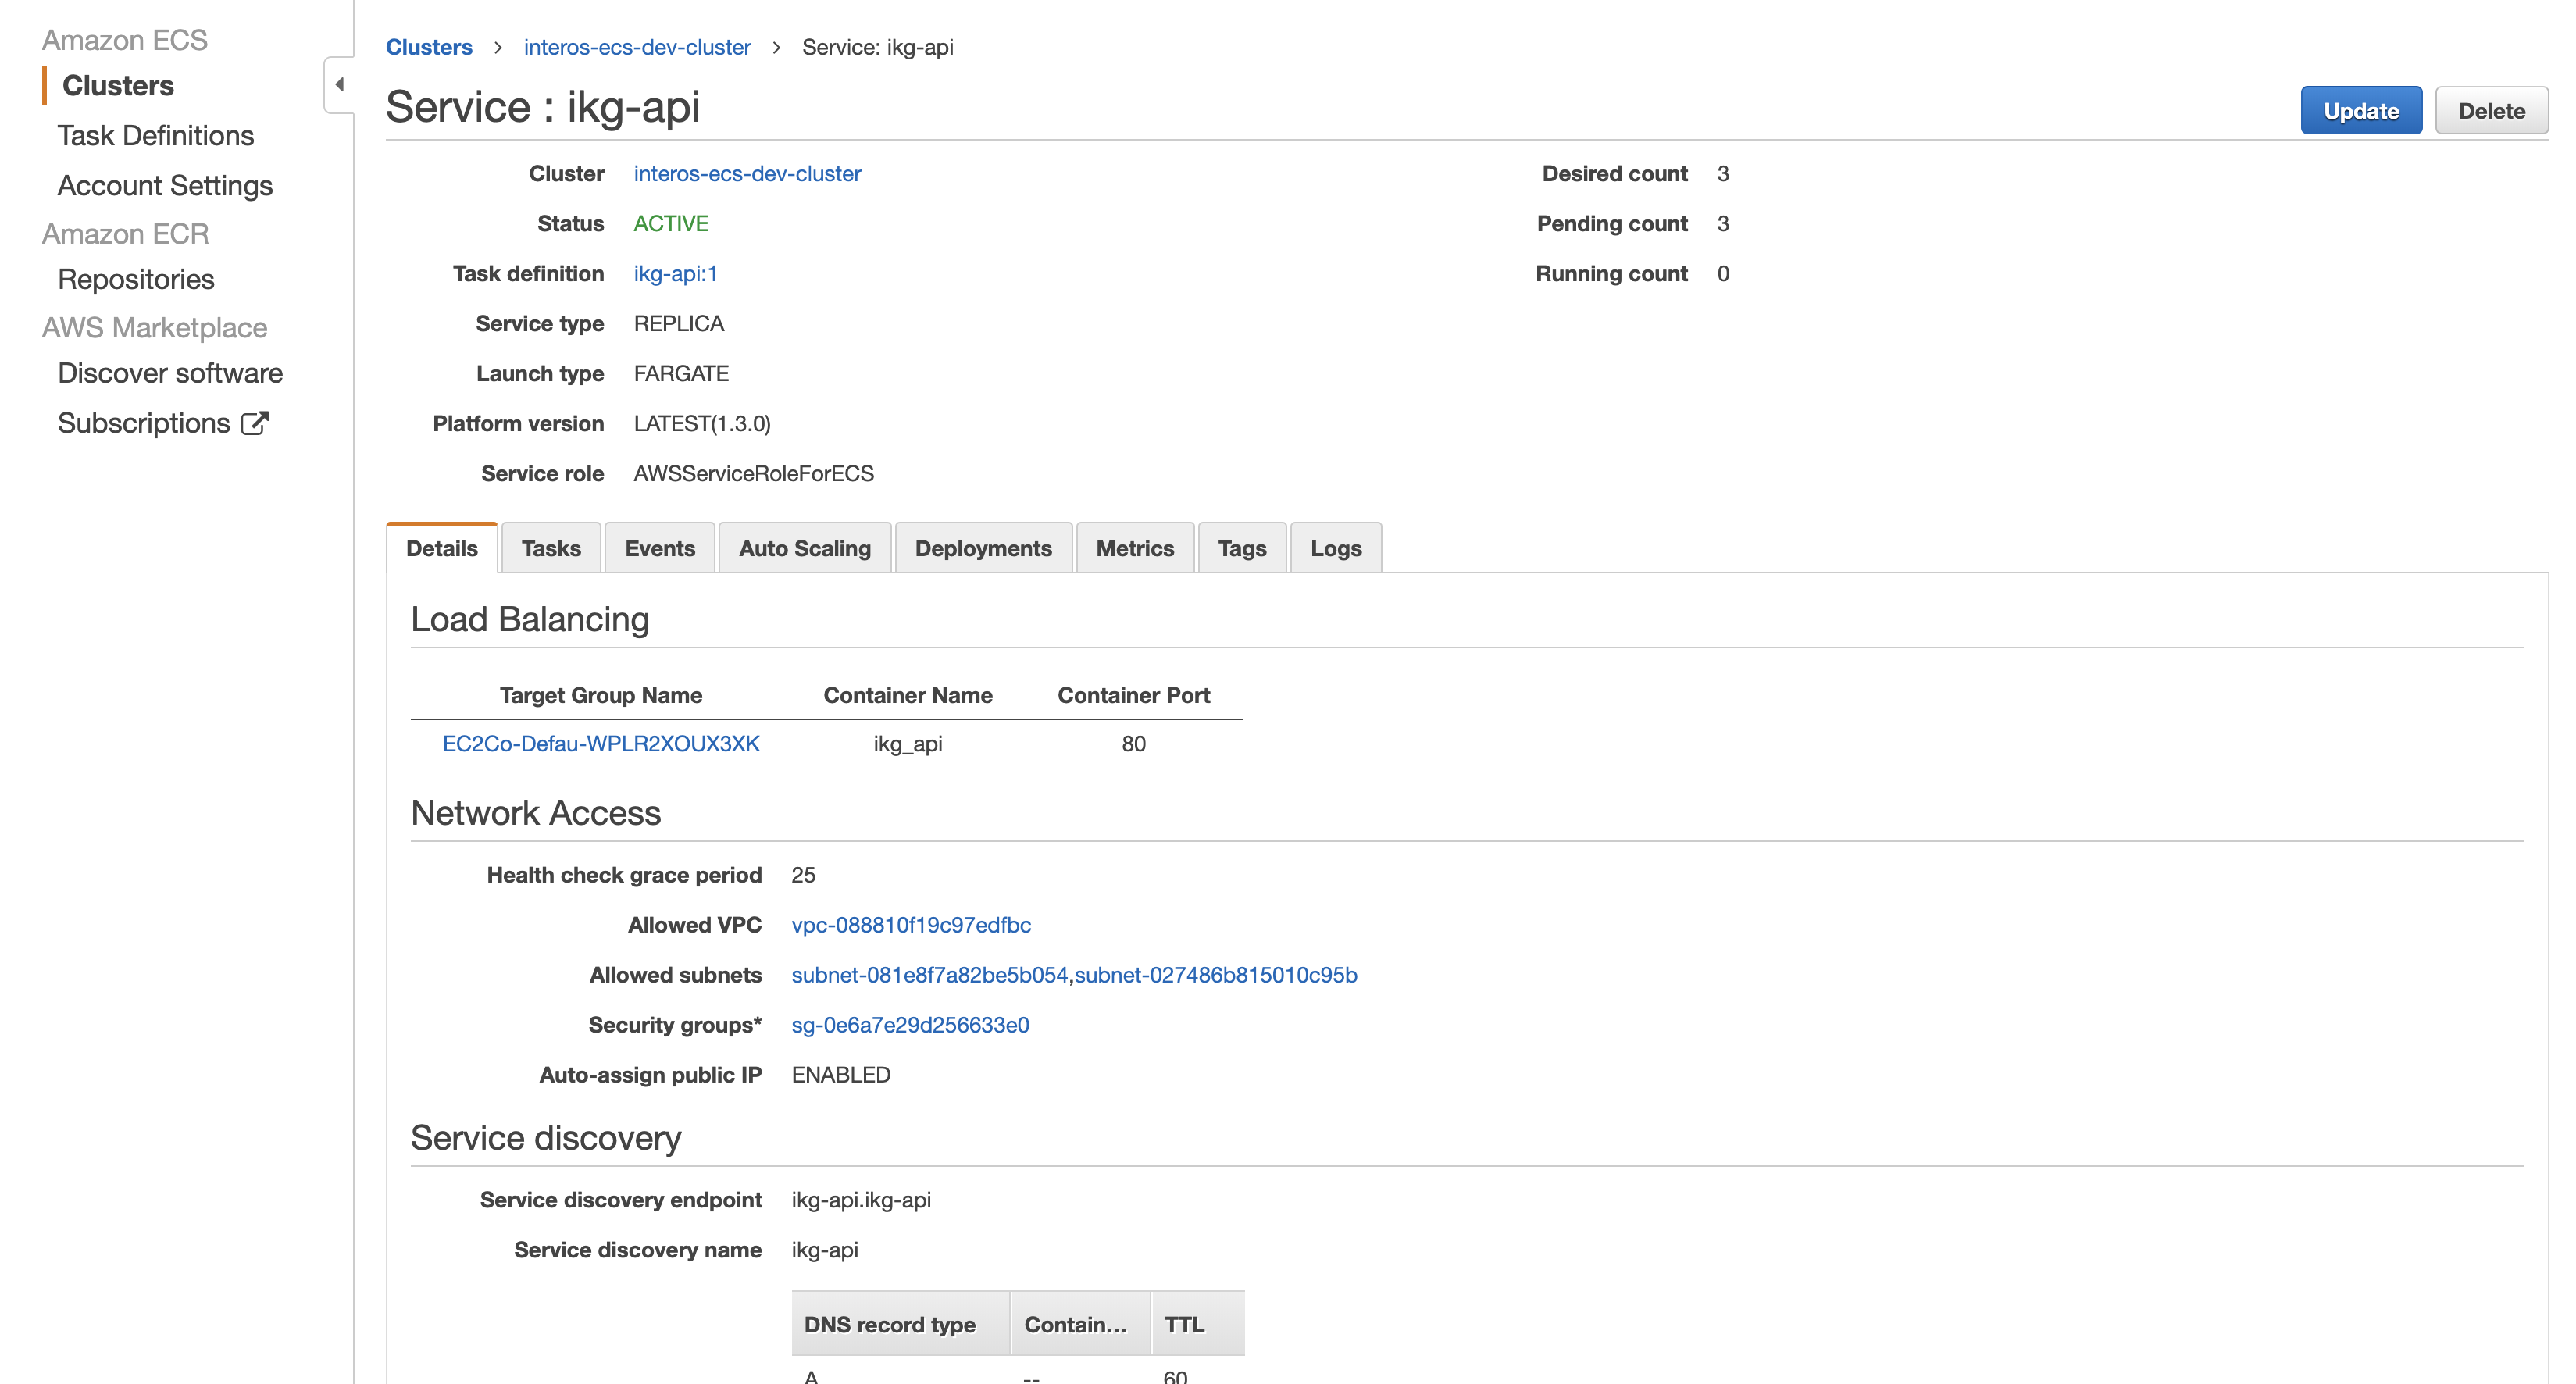
Task: Click the Amazon ECR sidebar heading
Action: point(125,234)
